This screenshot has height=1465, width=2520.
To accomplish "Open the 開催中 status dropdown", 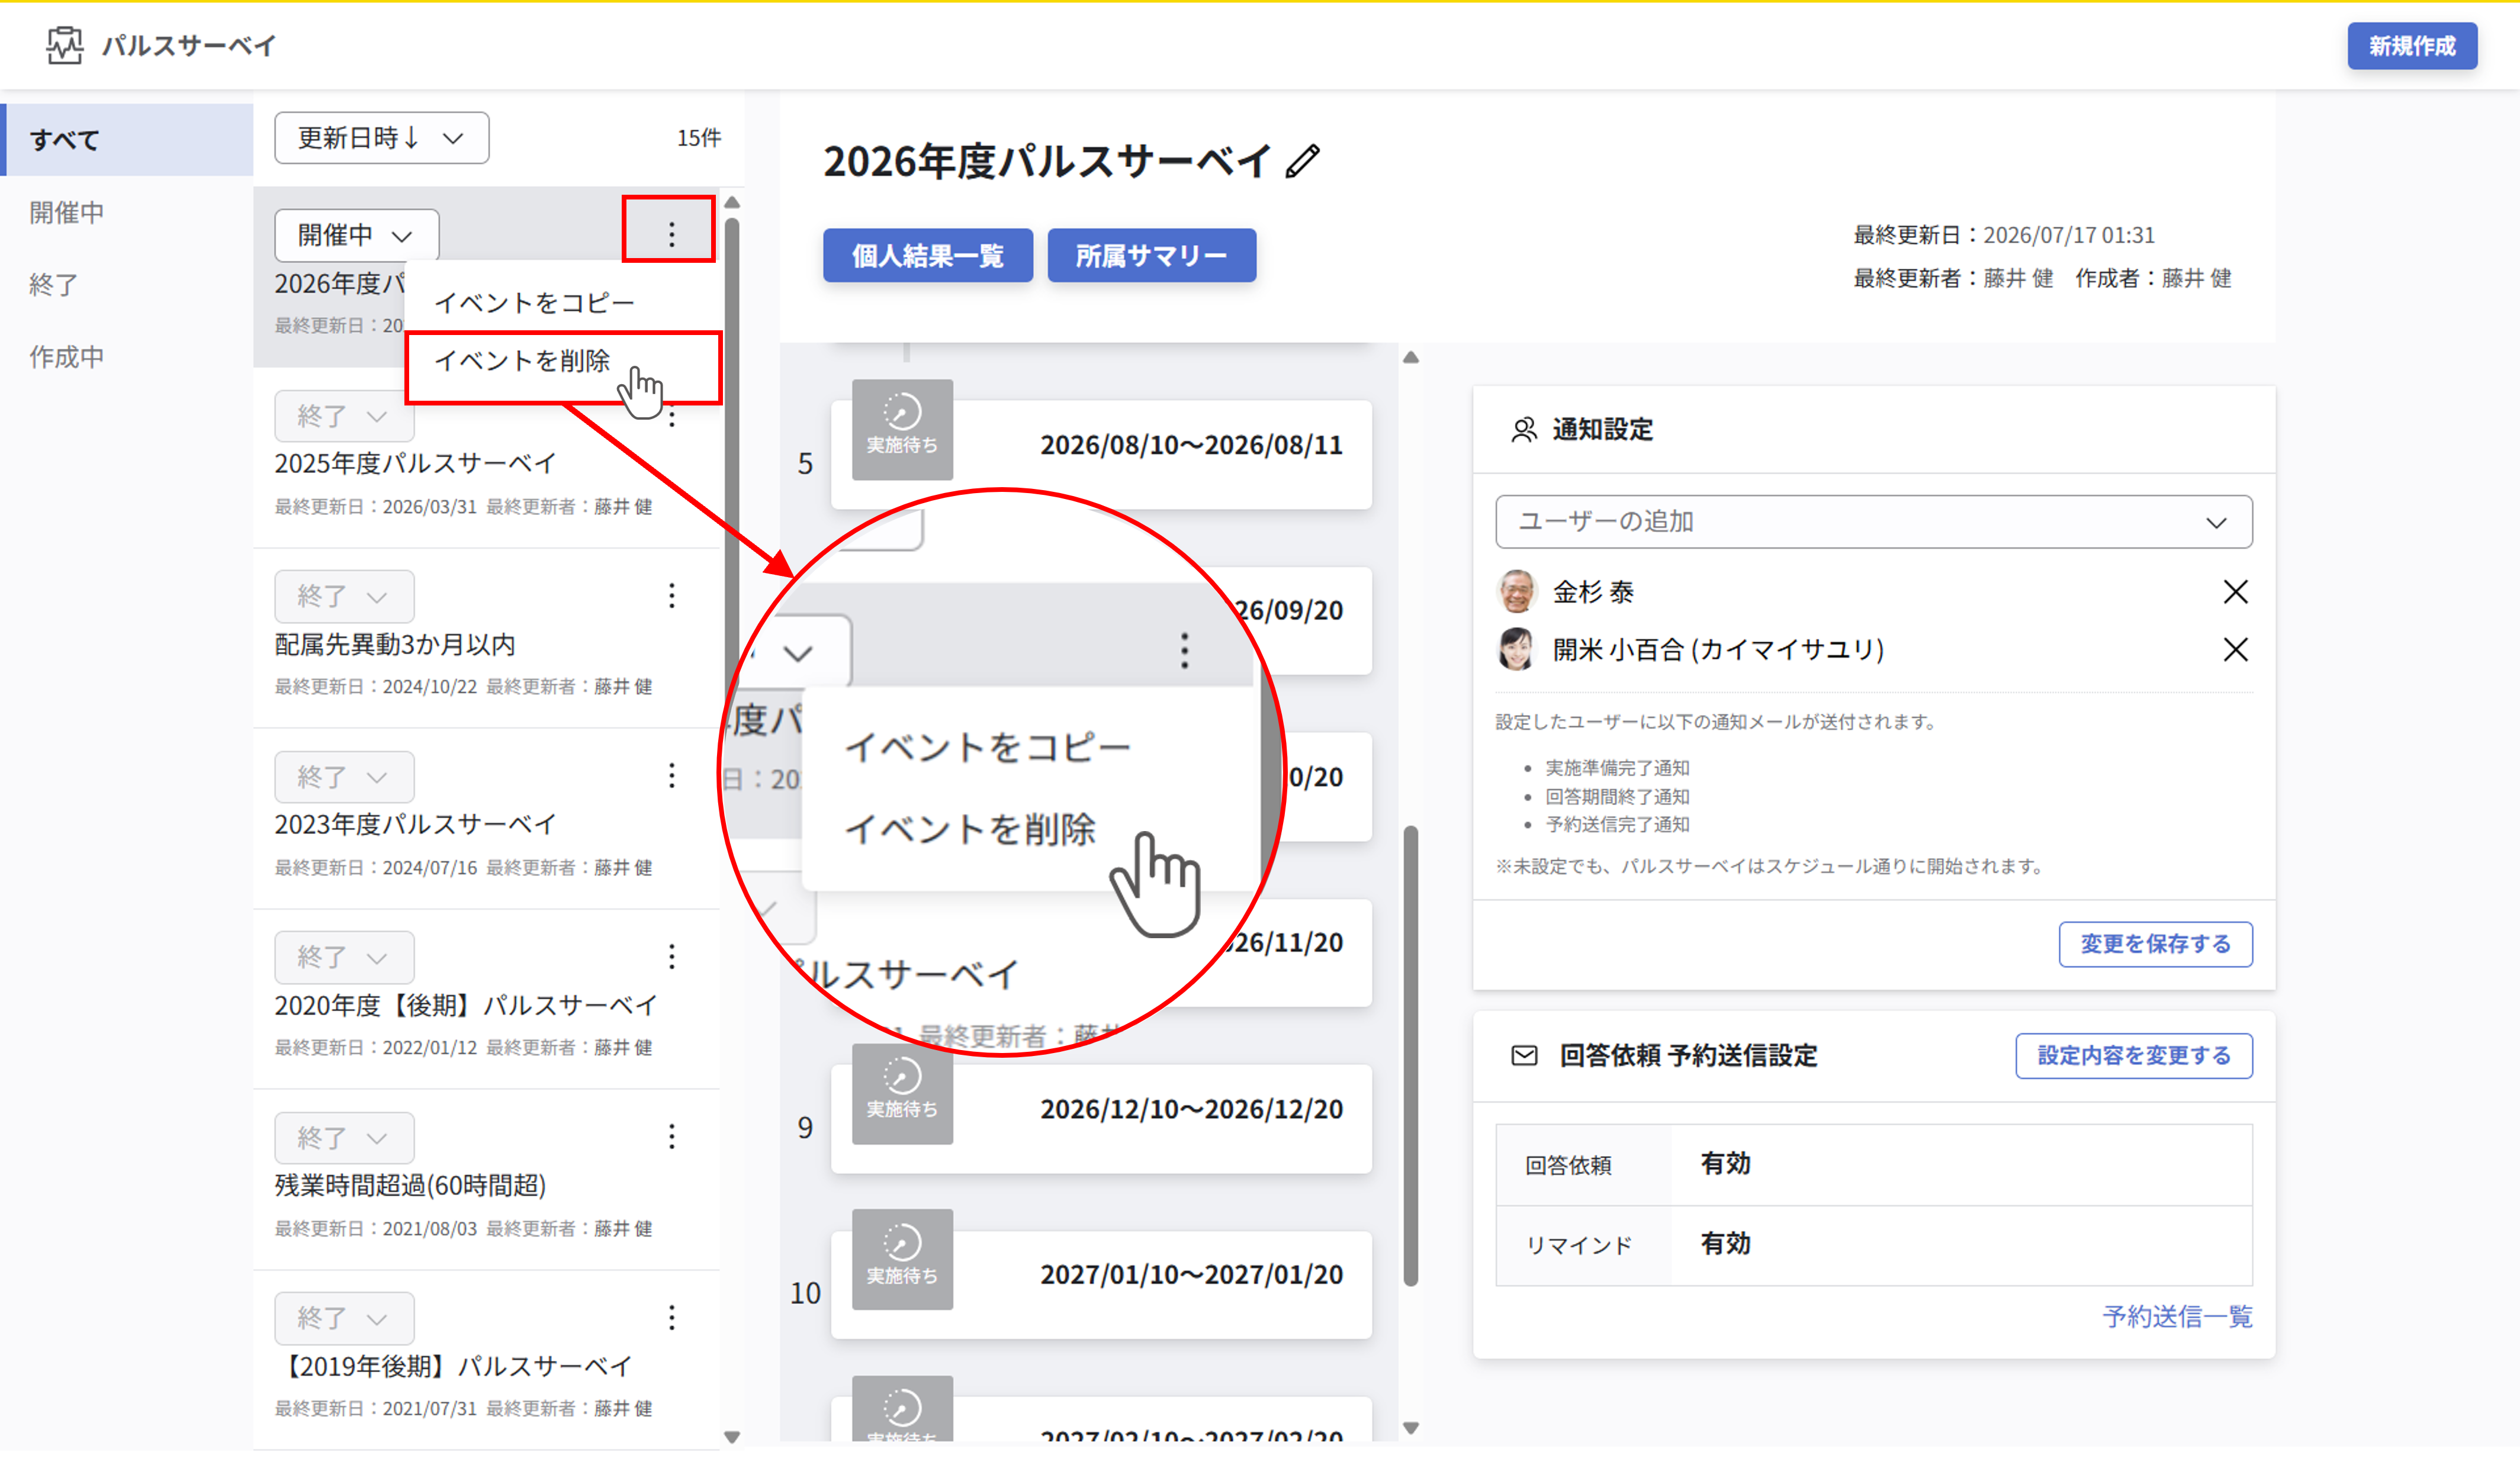I will (356, 235).
